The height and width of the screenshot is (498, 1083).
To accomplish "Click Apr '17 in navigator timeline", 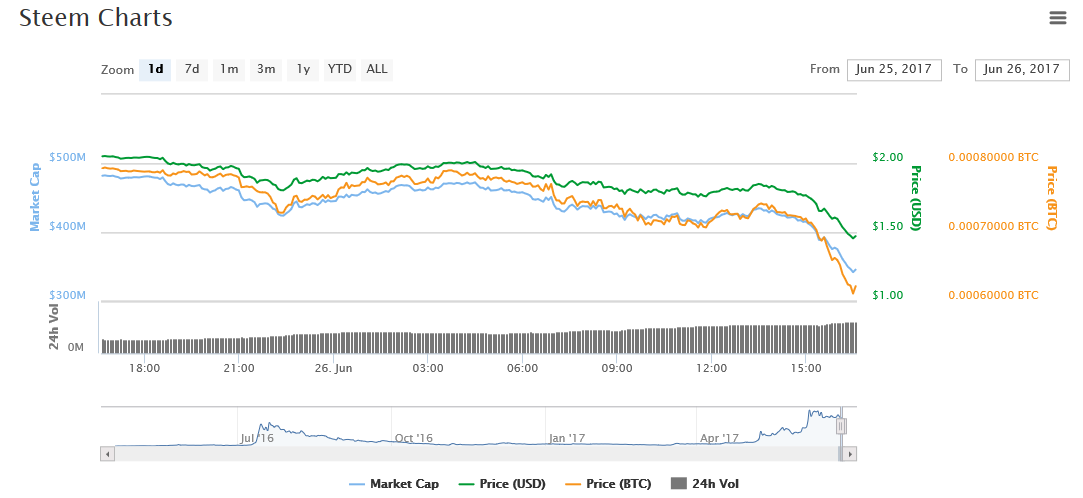I will click(720, 438).
